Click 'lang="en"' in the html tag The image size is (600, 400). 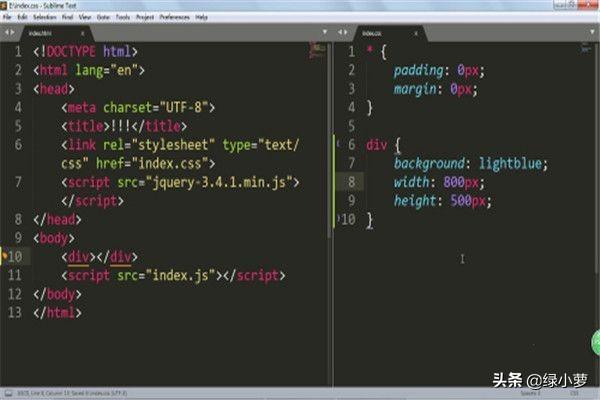pyautogui.click(x=106, y=70)
